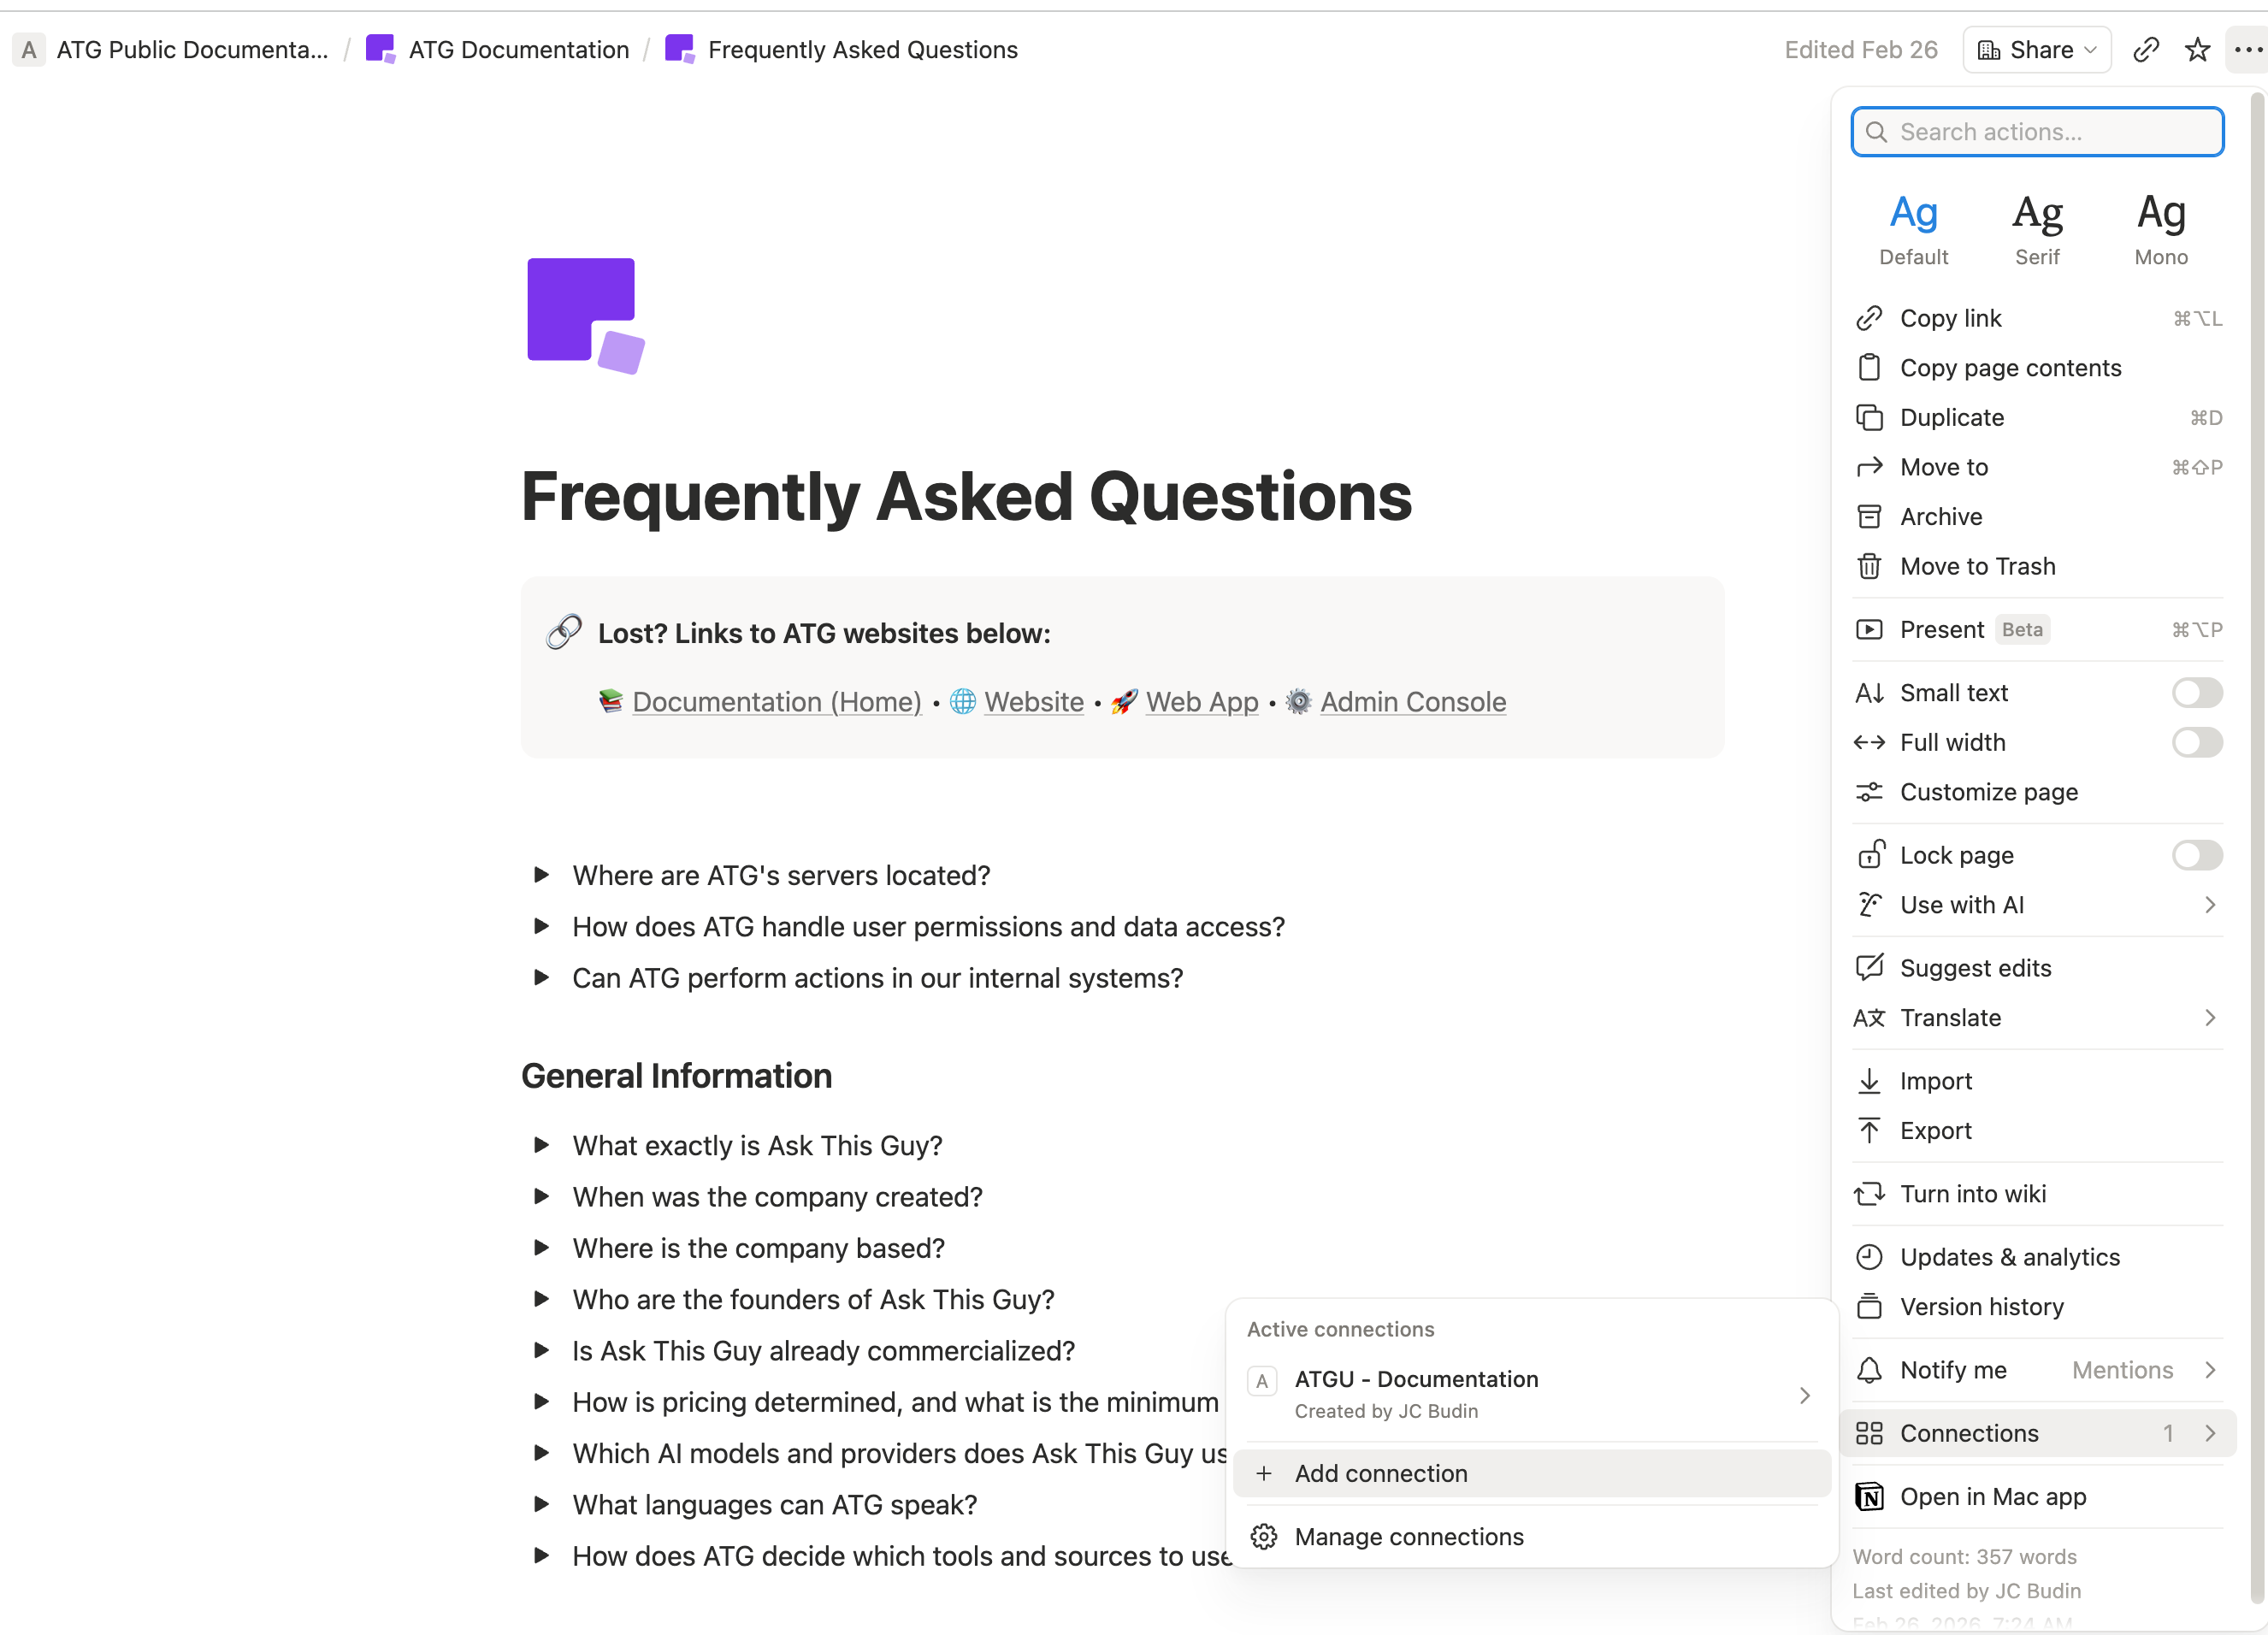Click the Duplicate pages icon

tap(1869, 418)
